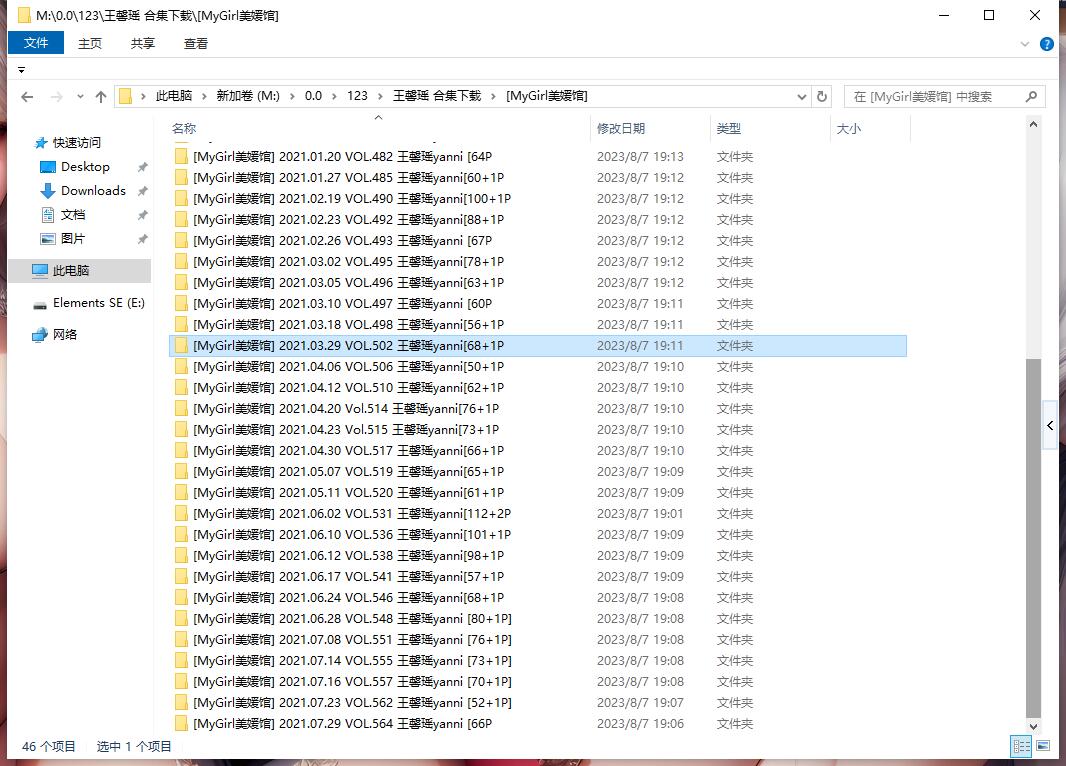
Task: Select 新加卷 (M:) in the breadcrumb
Action: (247, 96)
